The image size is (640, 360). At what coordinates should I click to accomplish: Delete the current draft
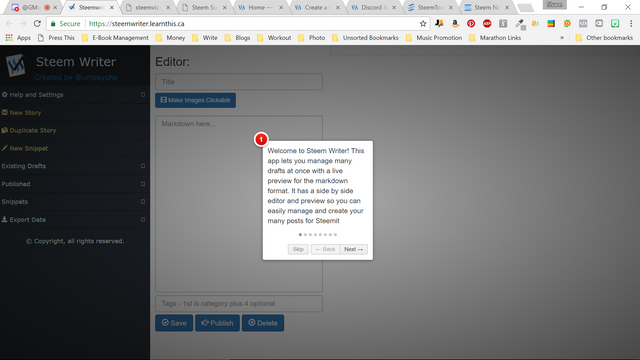pyautogui.click(x=263, y=323)
